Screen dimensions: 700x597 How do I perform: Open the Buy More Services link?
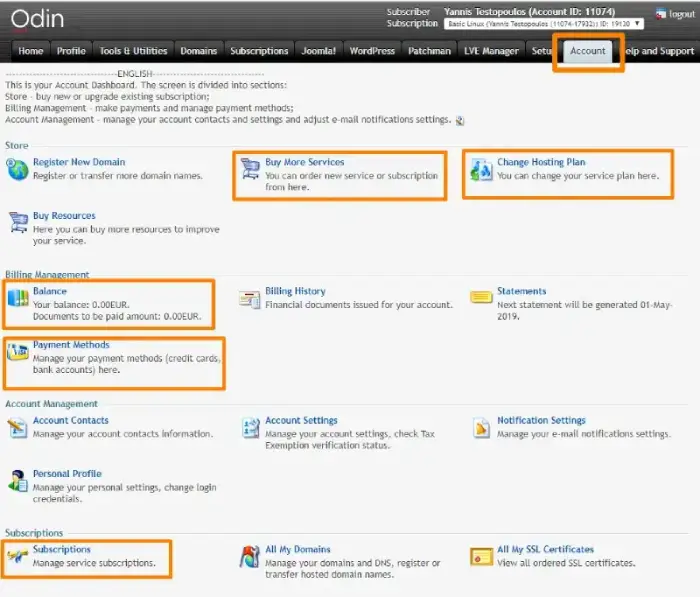tap(305, 162)
